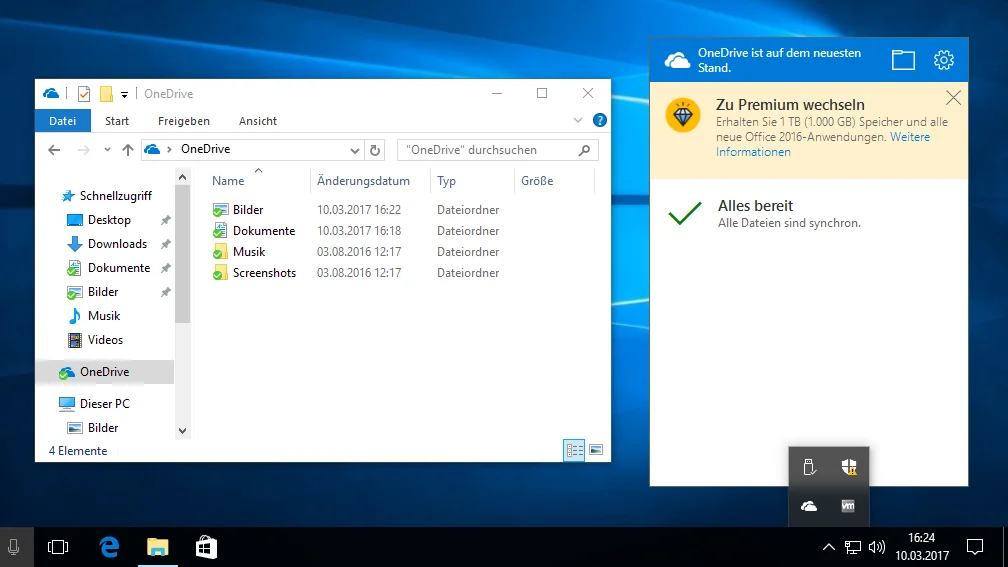Click the VMware tools tray icon

pyautogui.click(x=849, y=506)
